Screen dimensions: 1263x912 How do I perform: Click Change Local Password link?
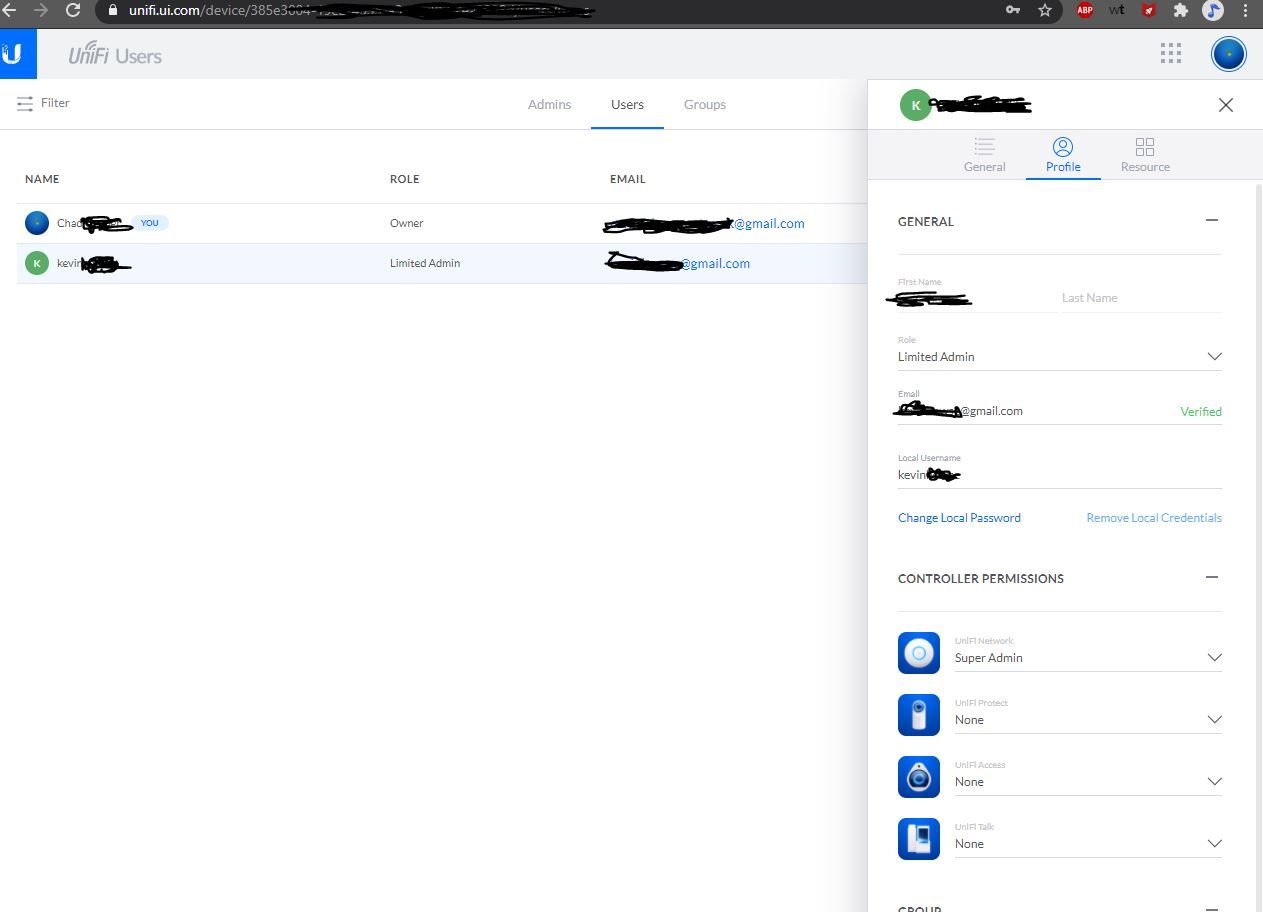(x=959, y=518)
